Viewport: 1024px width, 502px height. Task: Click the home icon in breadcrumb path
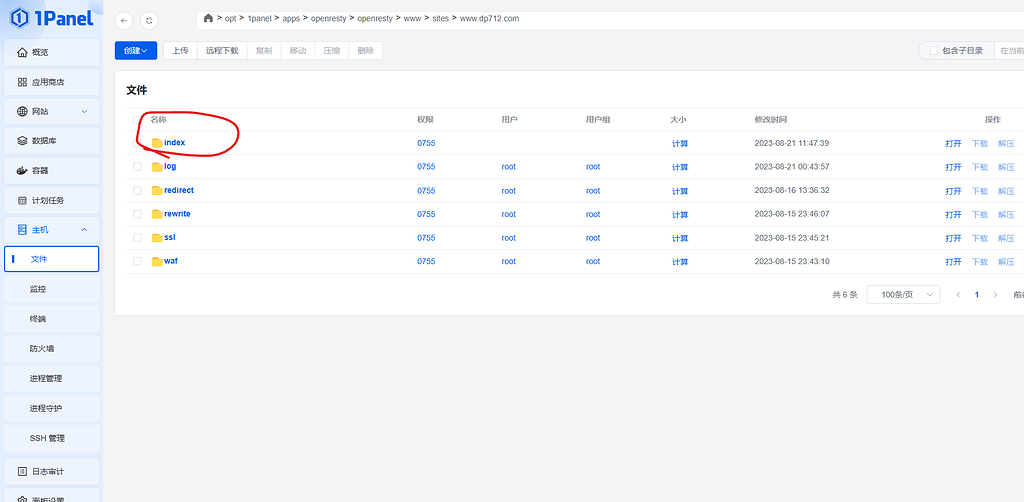coord(208,18)
